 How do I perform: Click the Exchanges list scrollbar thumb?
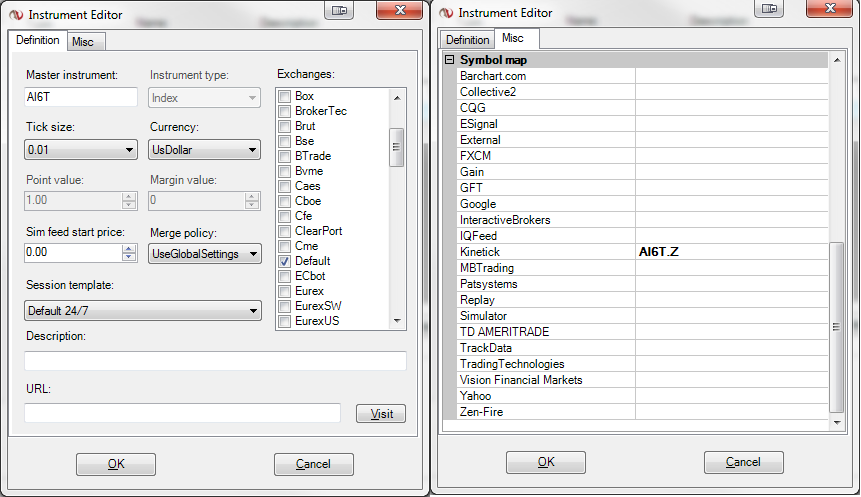pos(396,147)
